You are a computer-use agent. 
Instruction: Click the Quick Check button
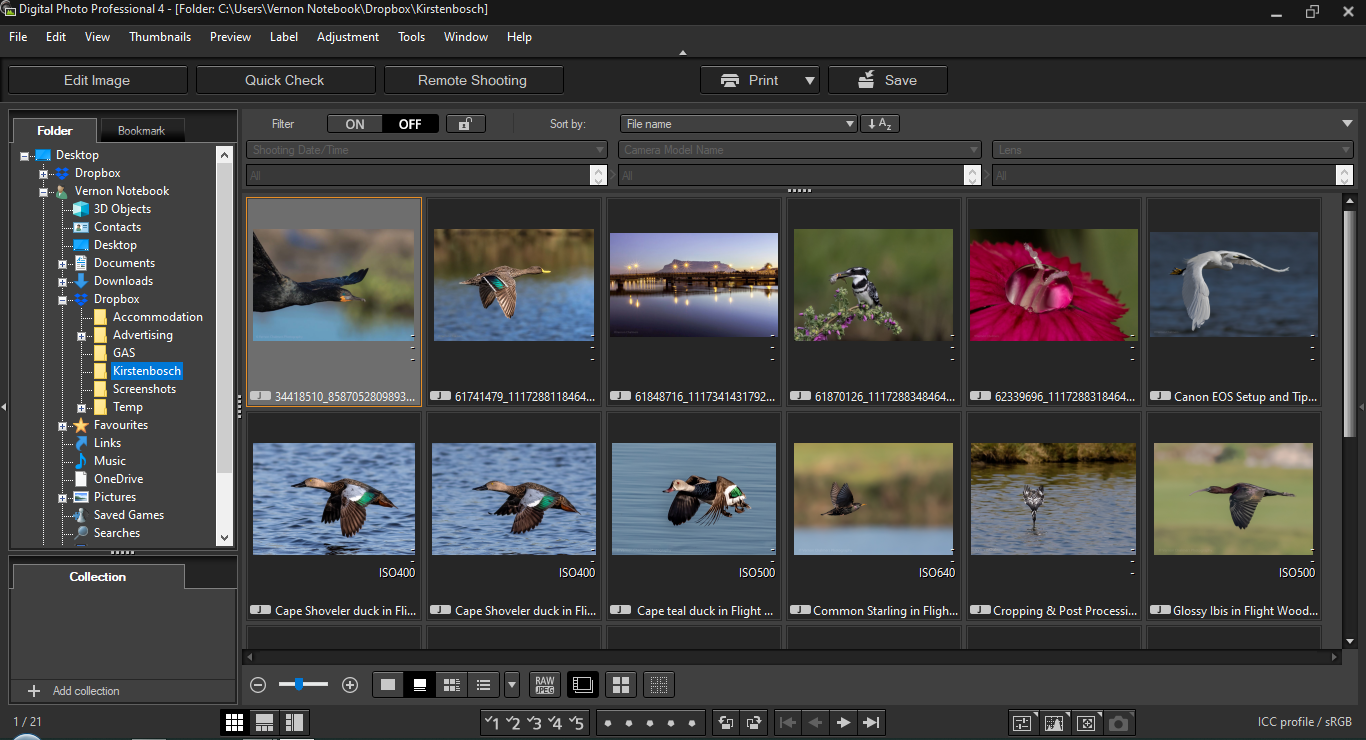[x=285, y=80]
